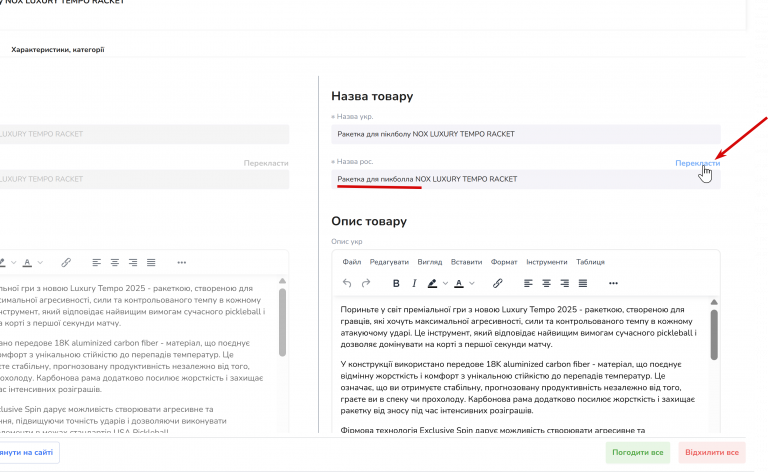The height and width of the screenshot is (472, 768).
Task: Approve all with Погодити все
Action: pyautogui.click(x=638, y=452)
